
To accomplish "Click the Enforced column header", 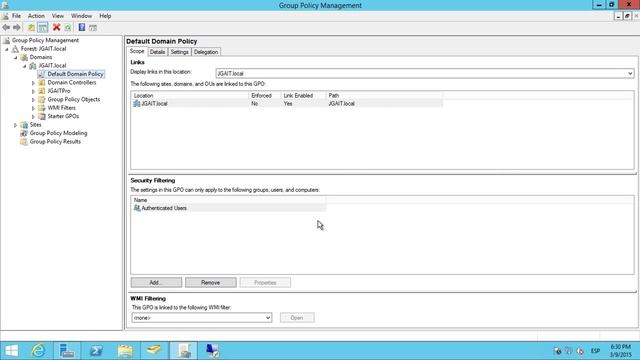I will pos(264,96).
